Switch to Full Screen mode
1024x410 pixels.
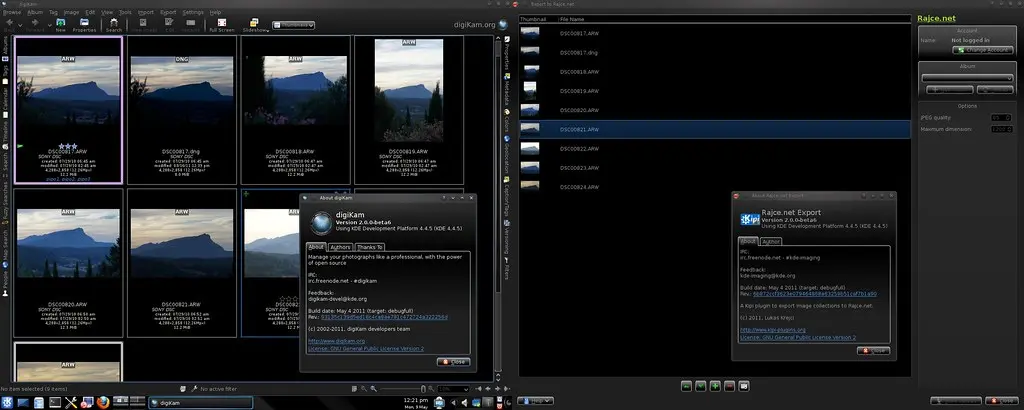(x=221, y=25)
